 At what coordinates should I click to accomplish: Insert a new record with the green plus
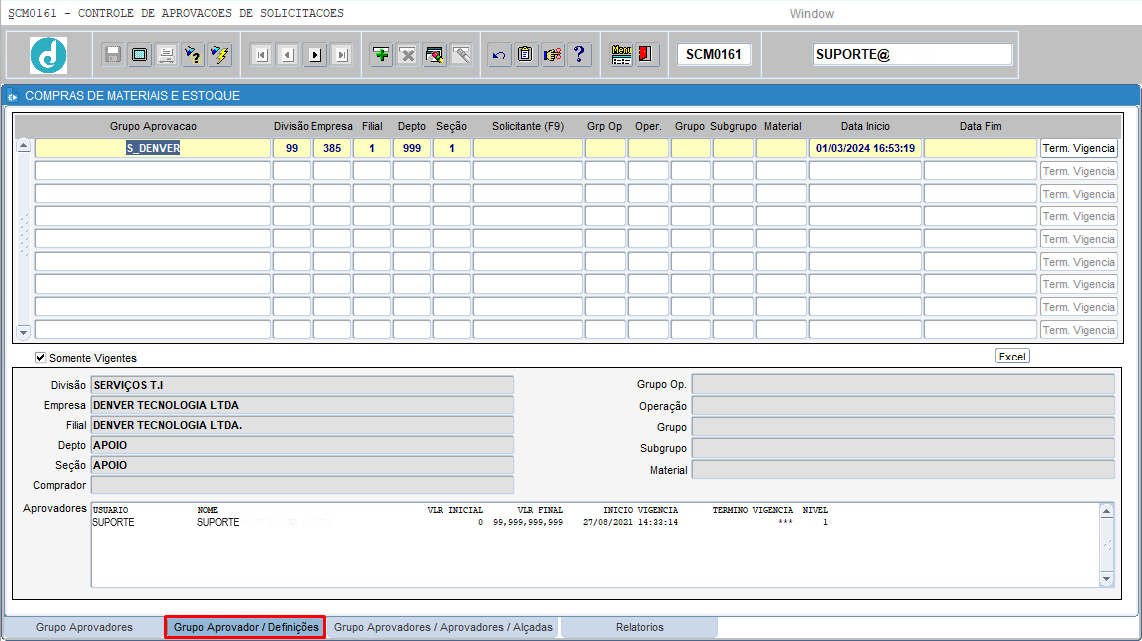tap(381, 55)
